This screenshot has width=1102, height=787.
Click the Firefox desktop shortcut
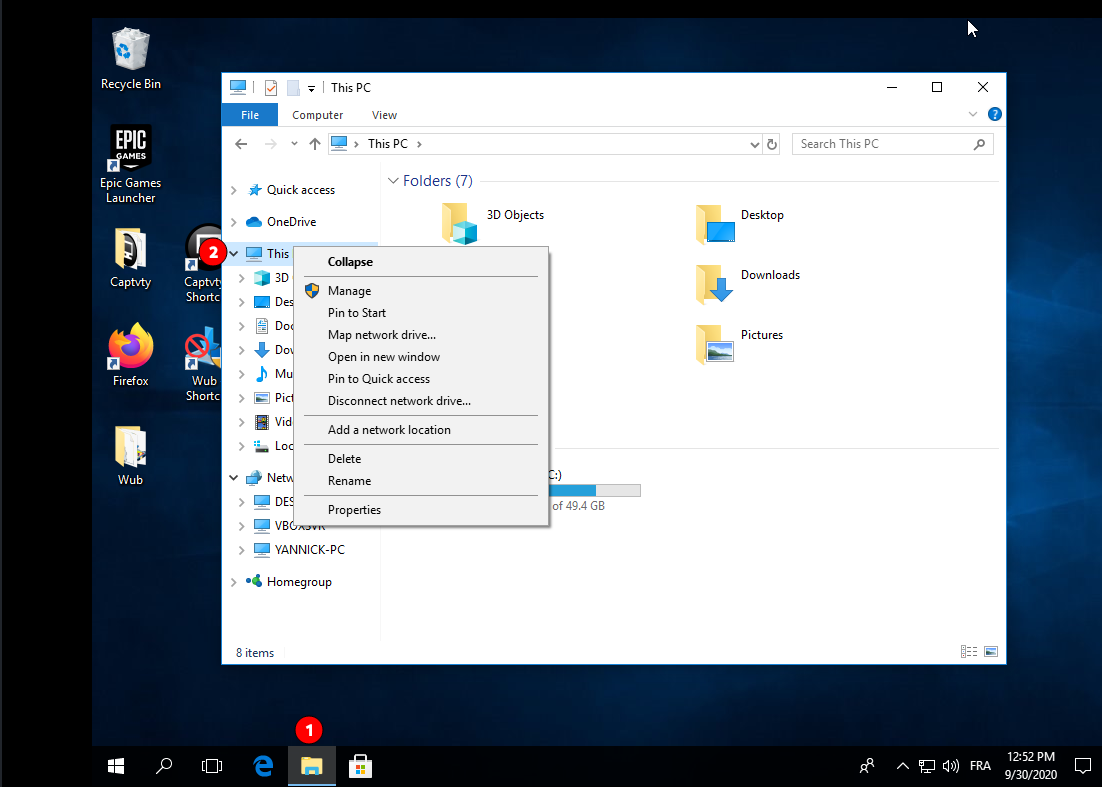[130, 348]
